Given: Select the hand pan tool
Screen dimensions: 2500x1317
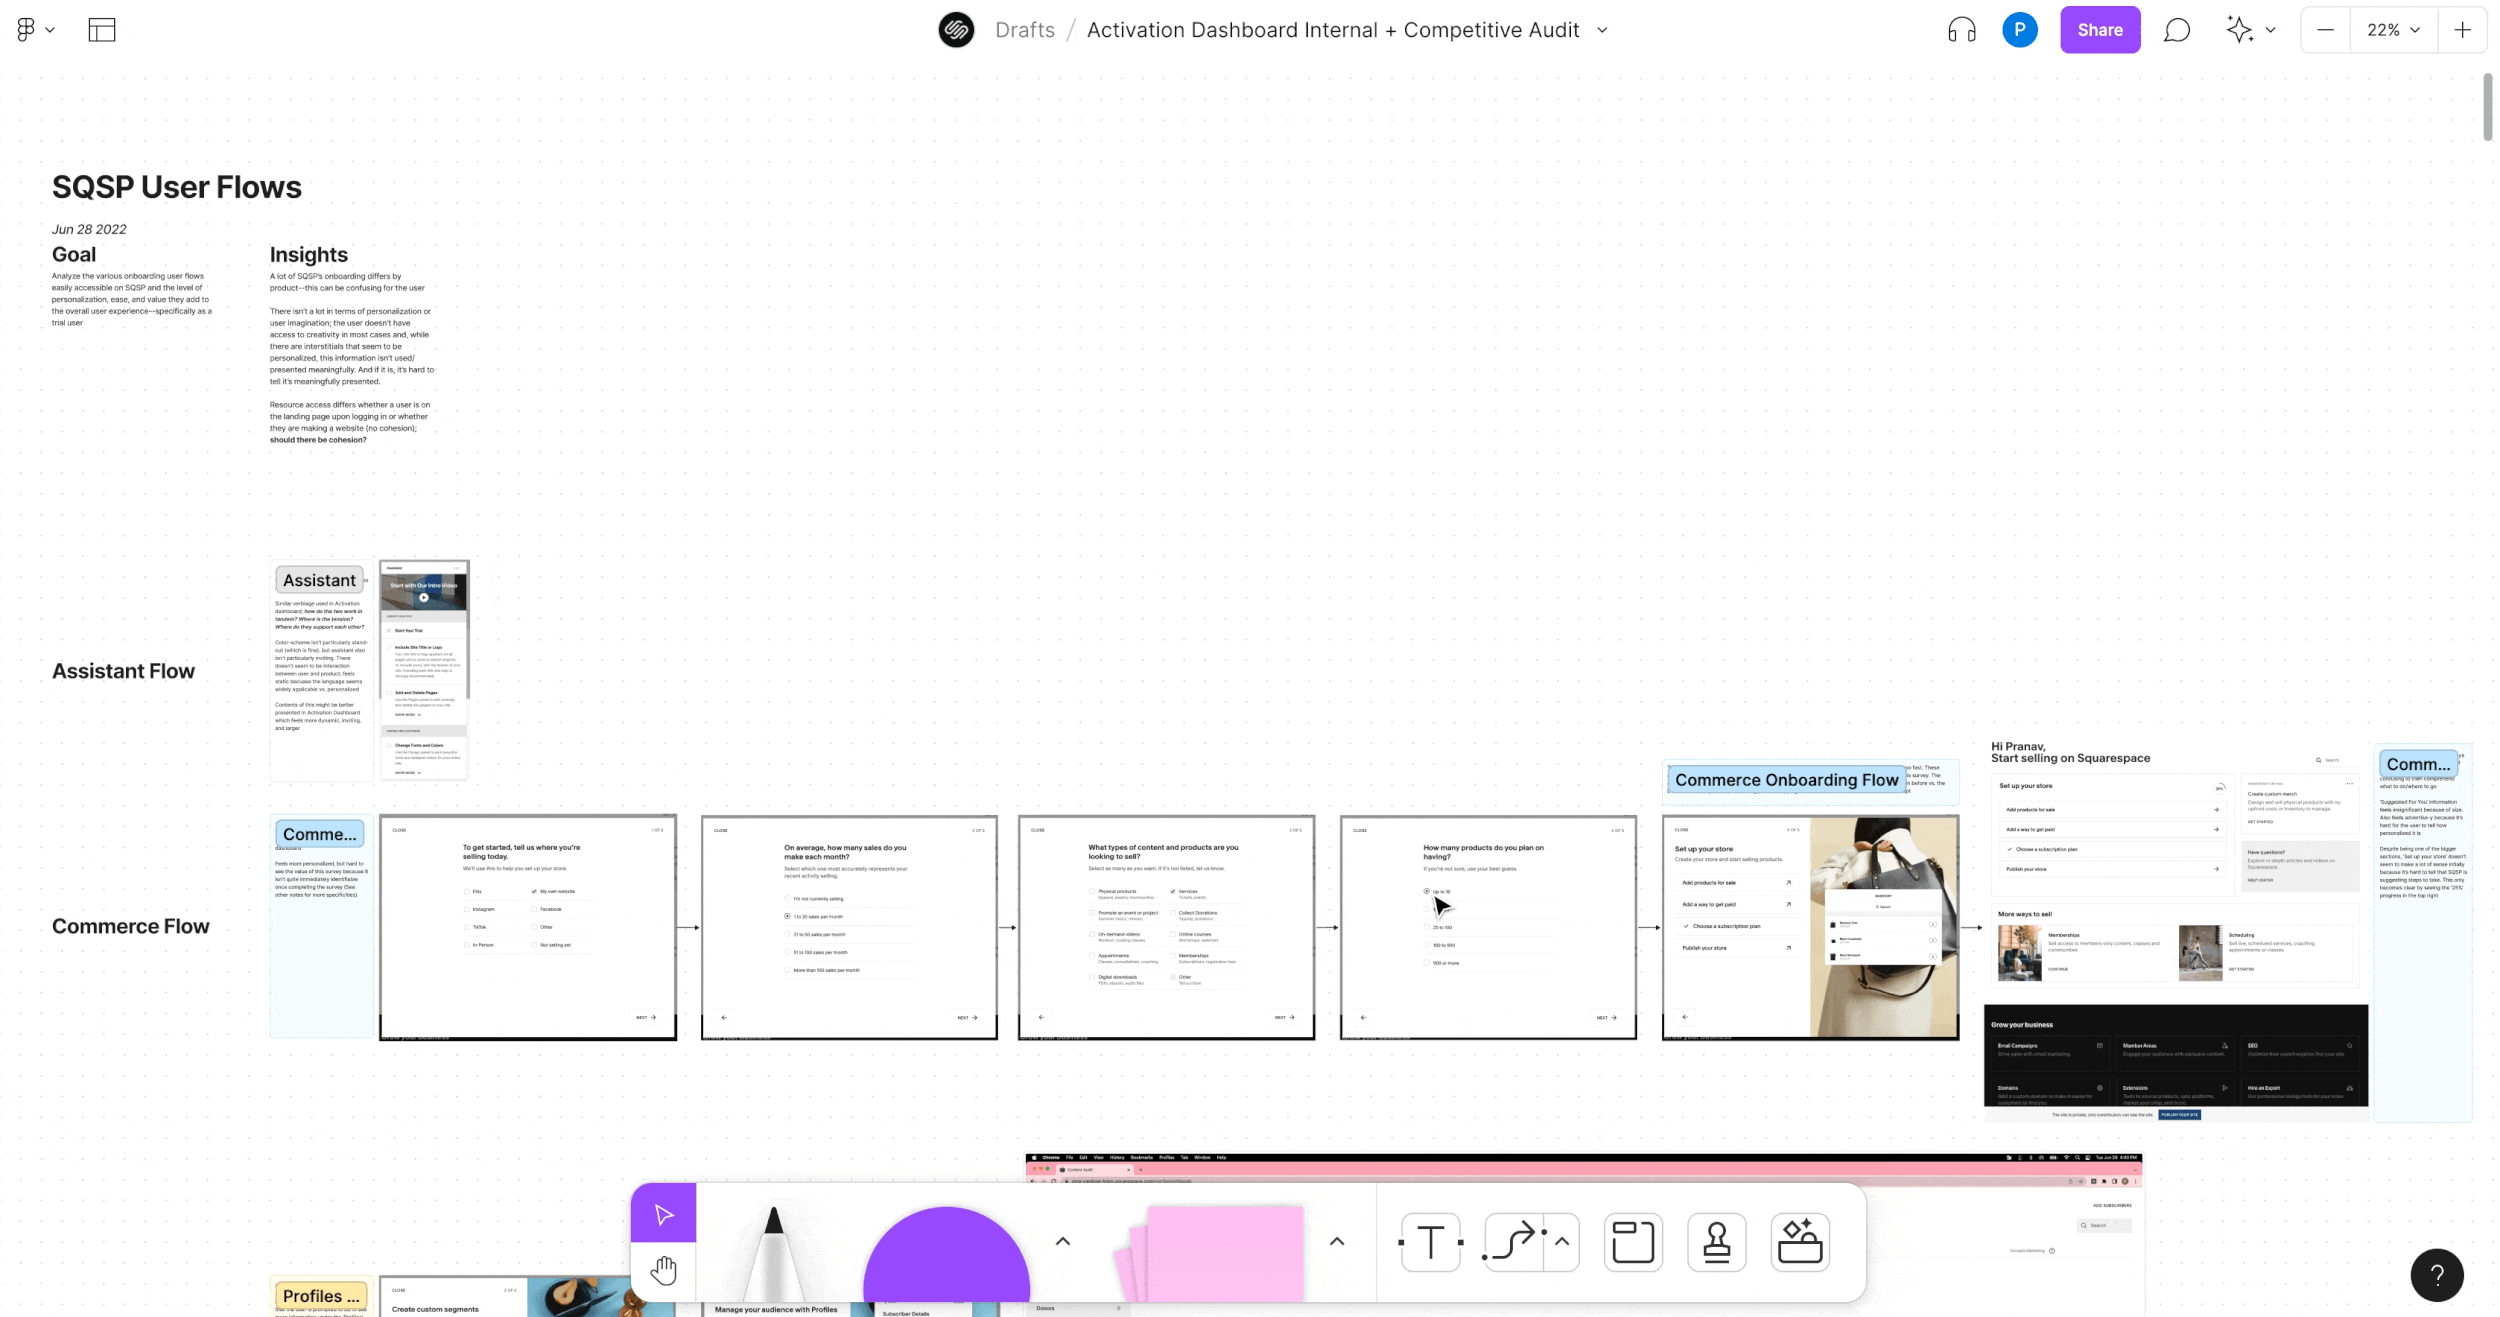Looking at the screenshot, I should (x=664, y=1270).
